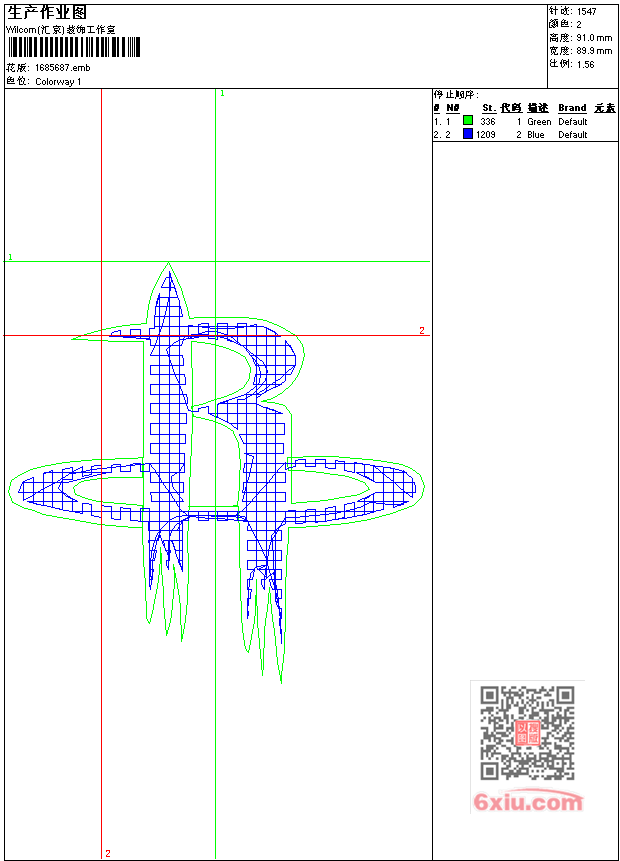Click the Green description text
Screen dimensions: 620x861
[x=539, y=121]
